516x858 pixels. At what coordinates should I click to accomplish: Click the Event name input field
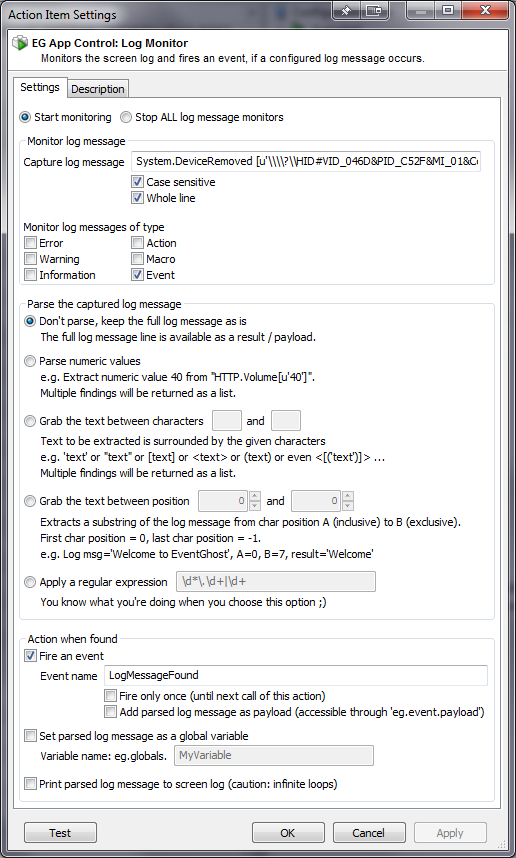pyautogui.click(x=295, y=675)
